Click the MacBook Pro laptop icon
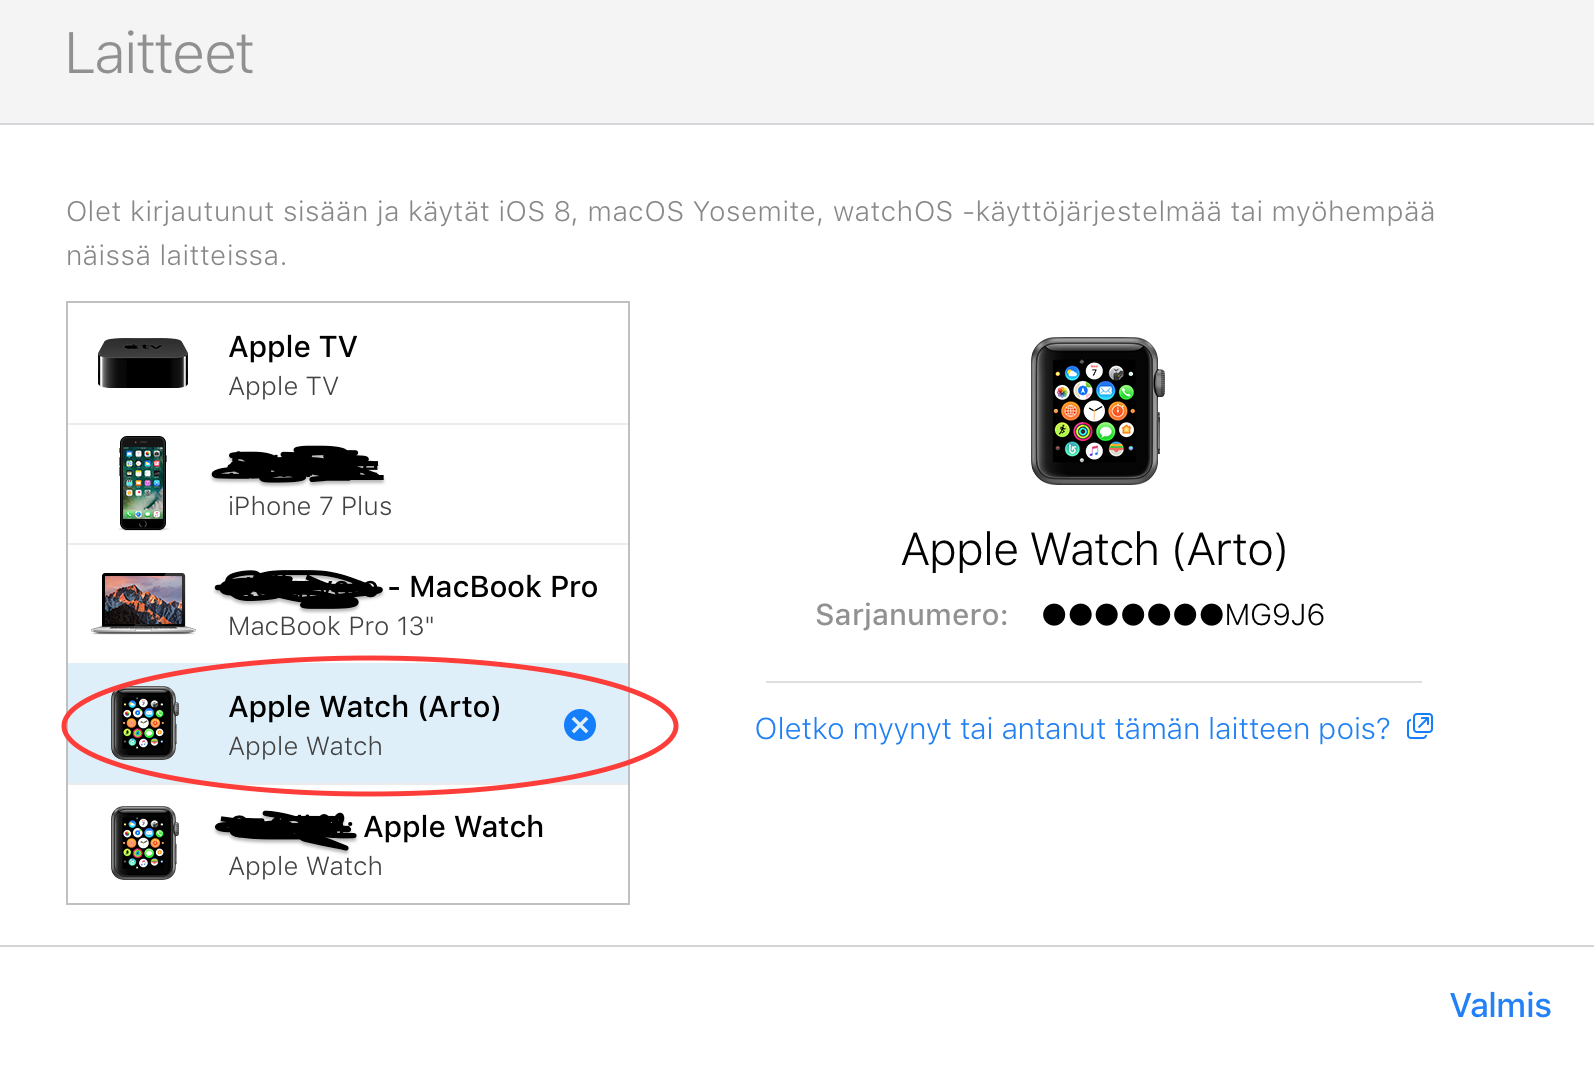Image resolution: width=1594 pixels, height=1072 pixels. click(143, 603)
